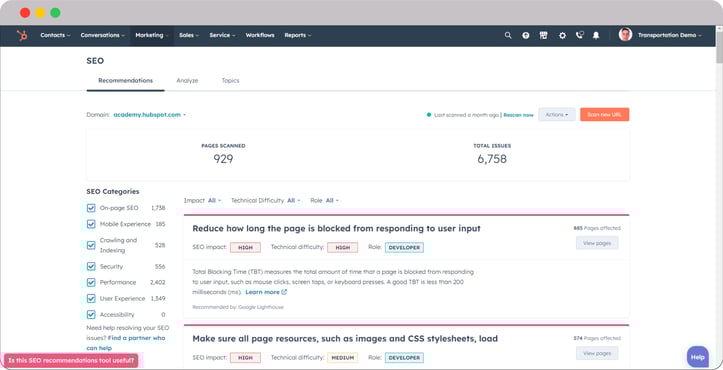
Task: Click the DEVELOPER role tag in first recommendation
Action: [x=404, y=248]
